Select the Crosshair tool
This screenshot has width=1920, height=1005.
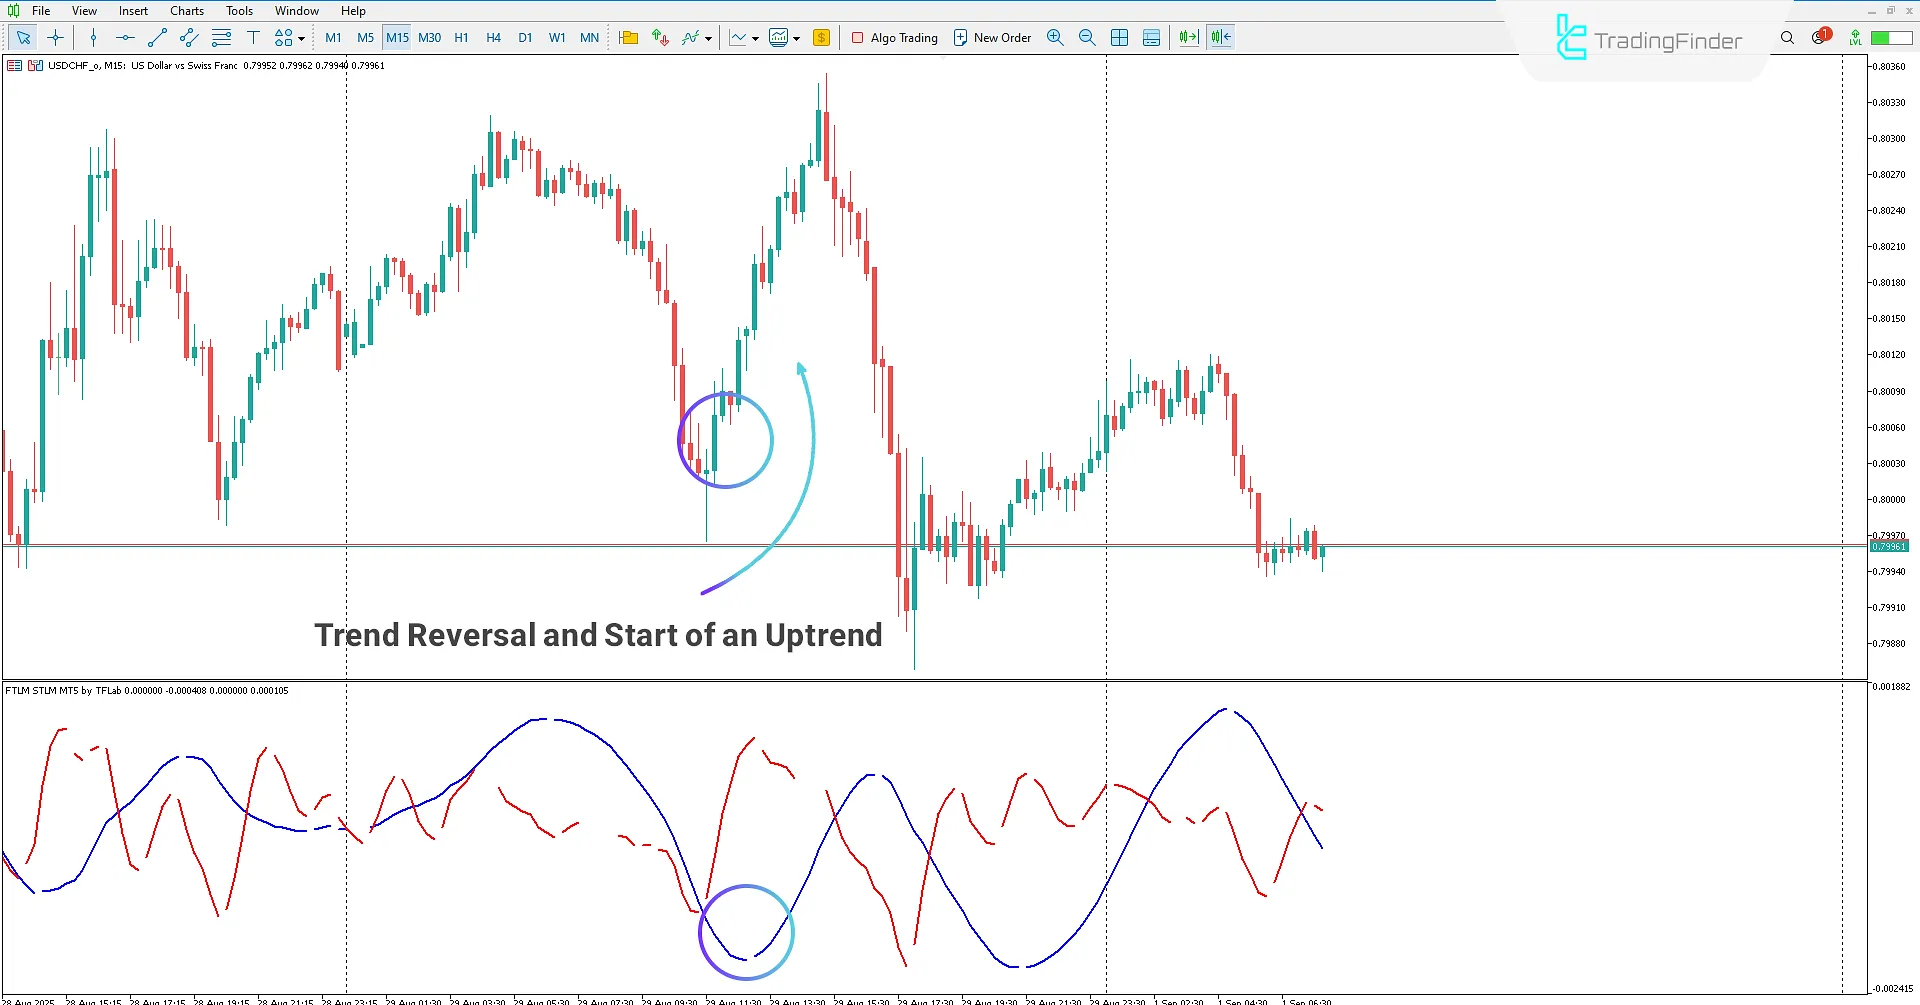[56, 38]
